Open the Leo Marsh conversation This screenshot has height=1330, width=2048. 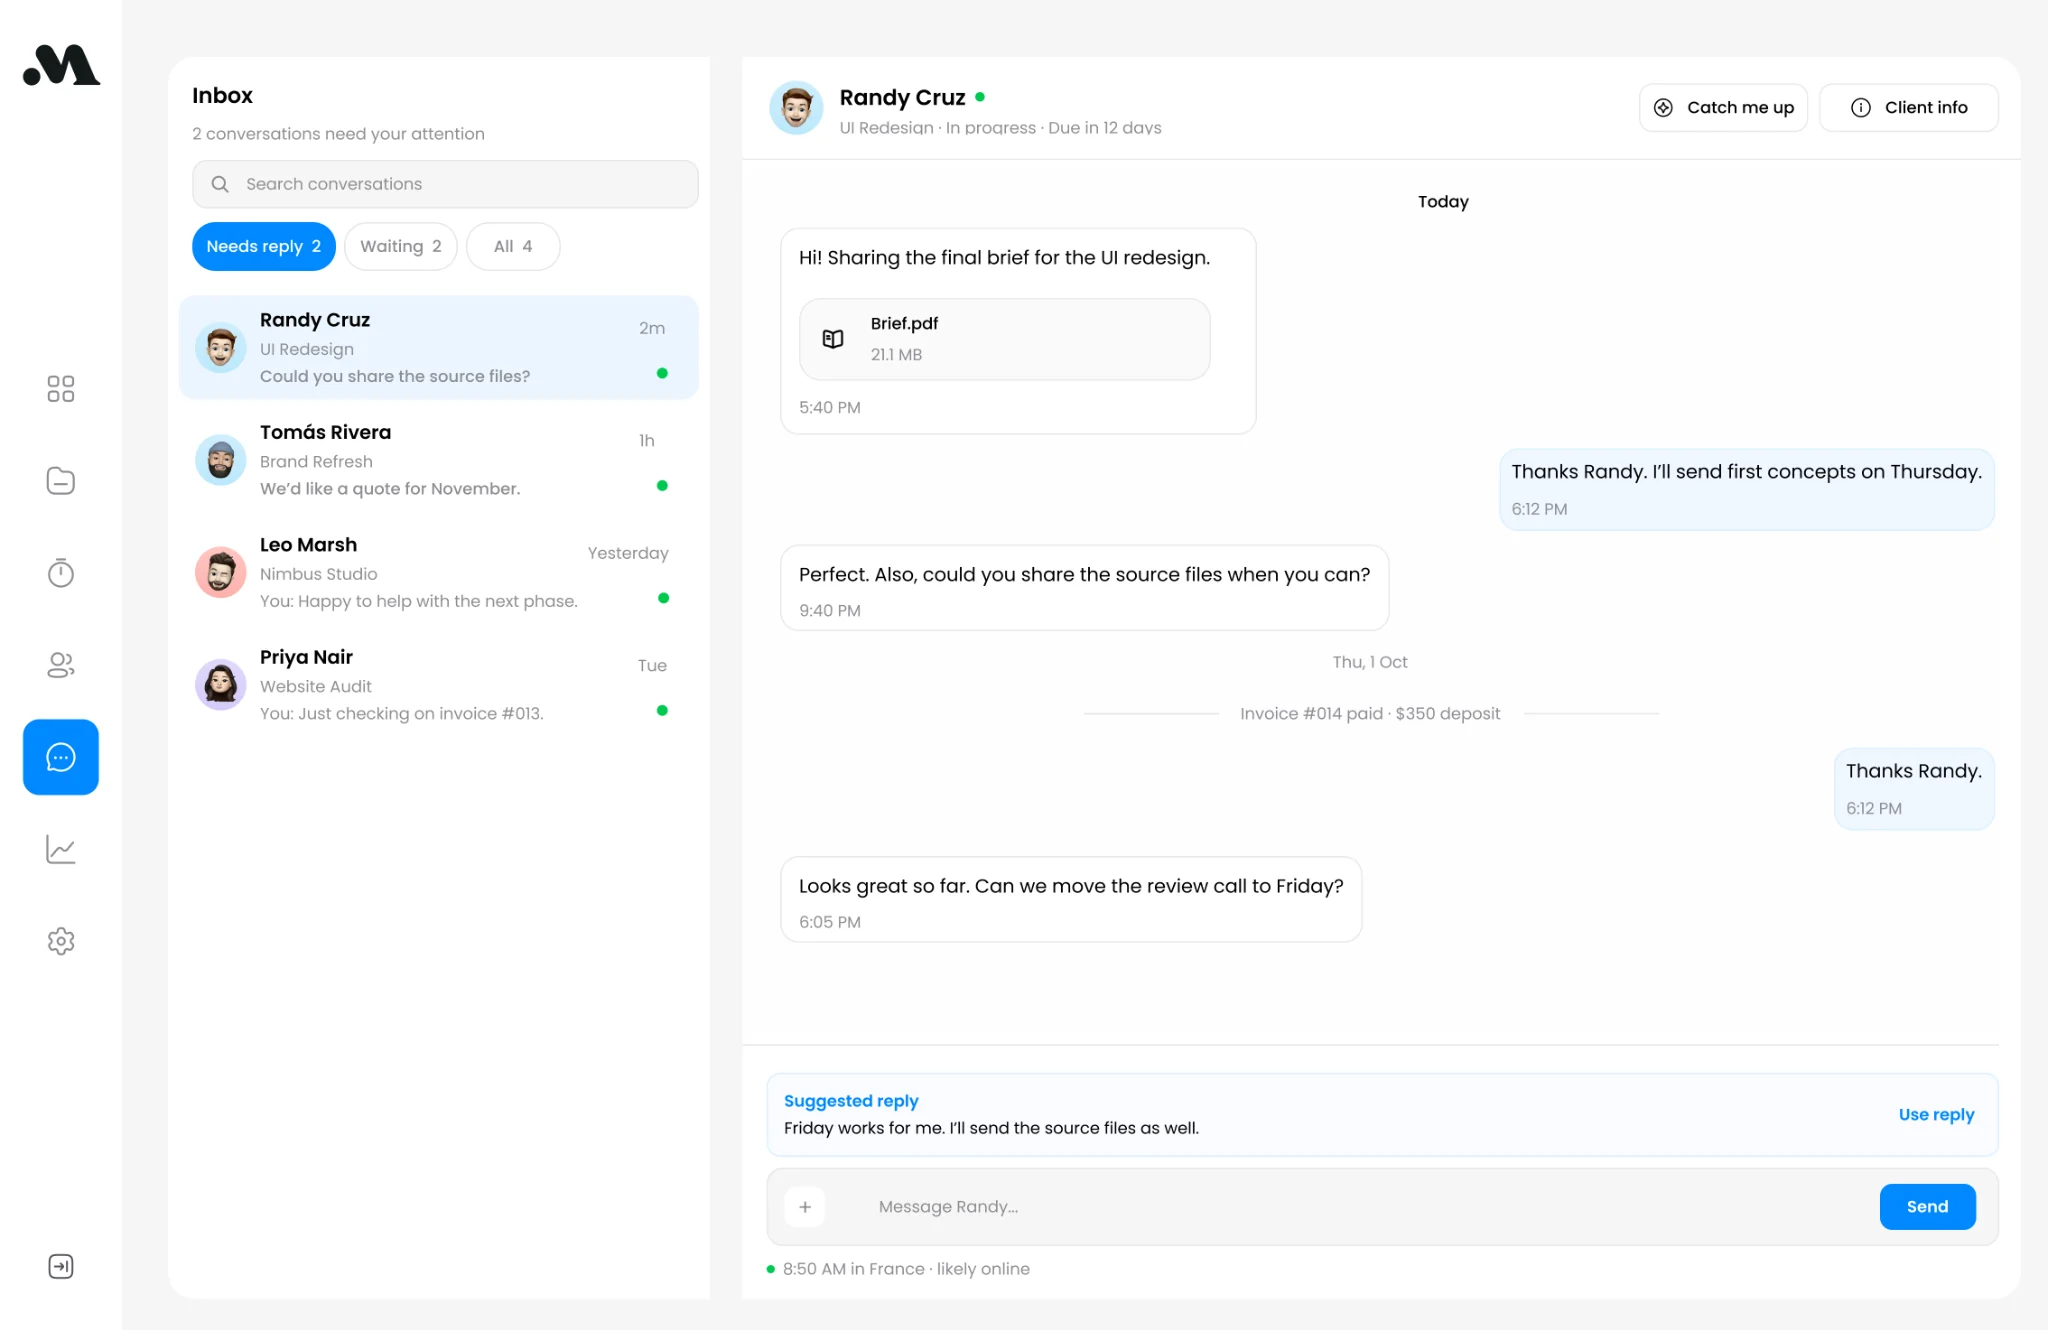[x=439, y=572]
